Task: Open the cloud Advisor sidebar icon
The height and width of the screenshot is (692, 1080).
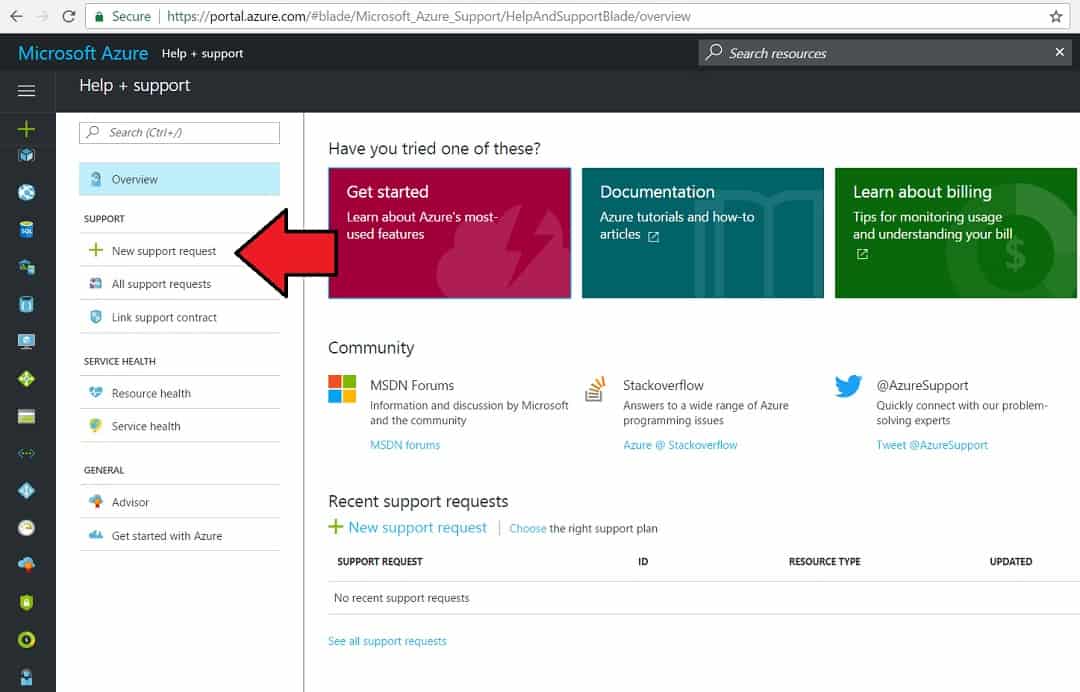Action: tap(26, 565)
